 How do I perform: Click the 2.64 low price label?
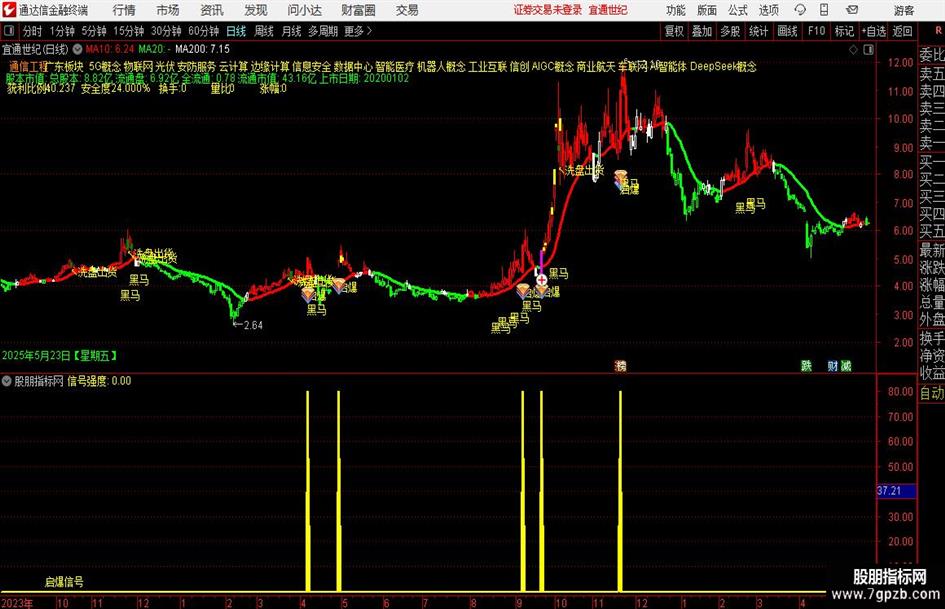253,325
